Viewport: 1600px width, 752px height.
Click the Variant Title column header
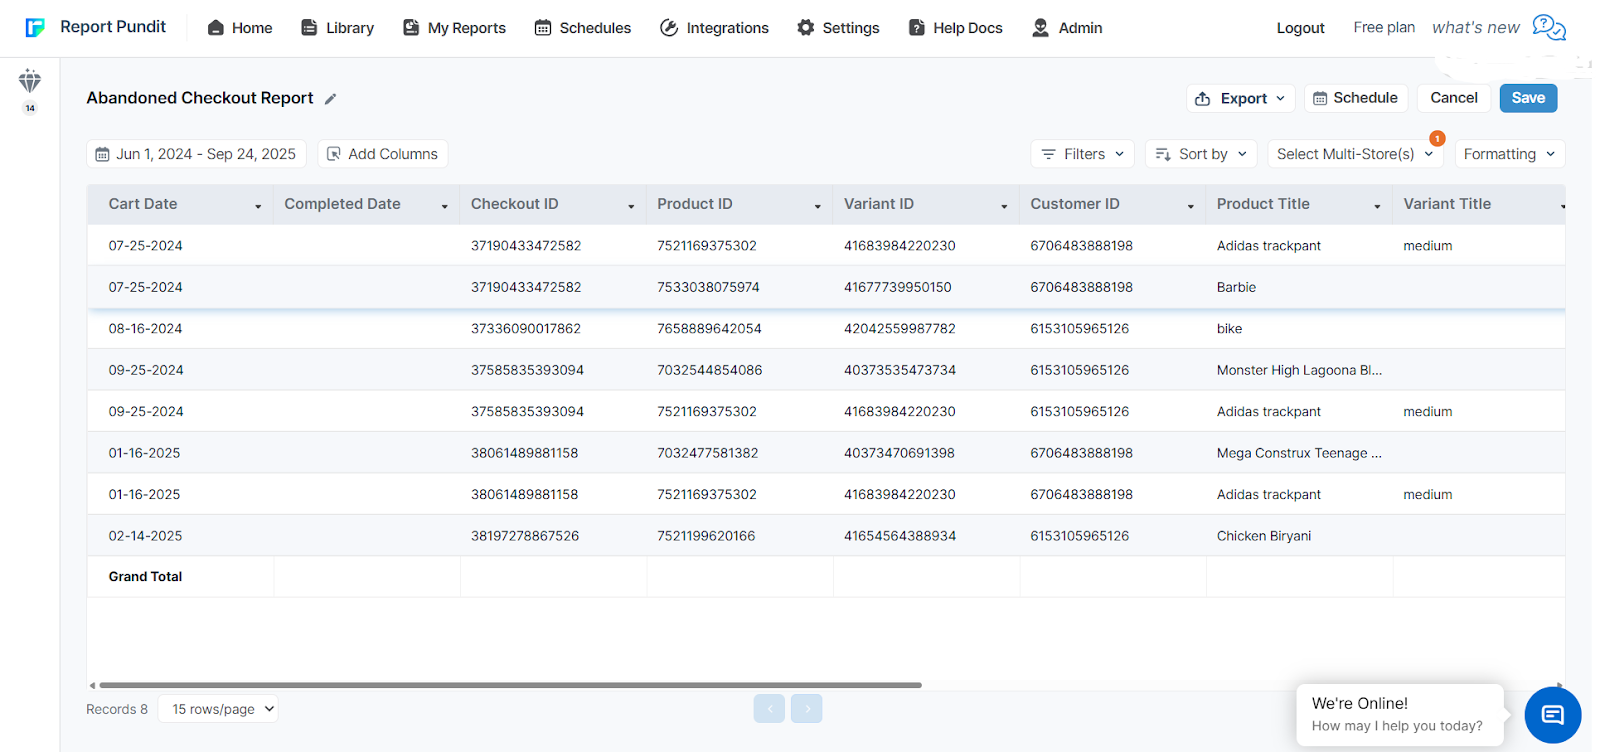click(x=1447, y=204)
